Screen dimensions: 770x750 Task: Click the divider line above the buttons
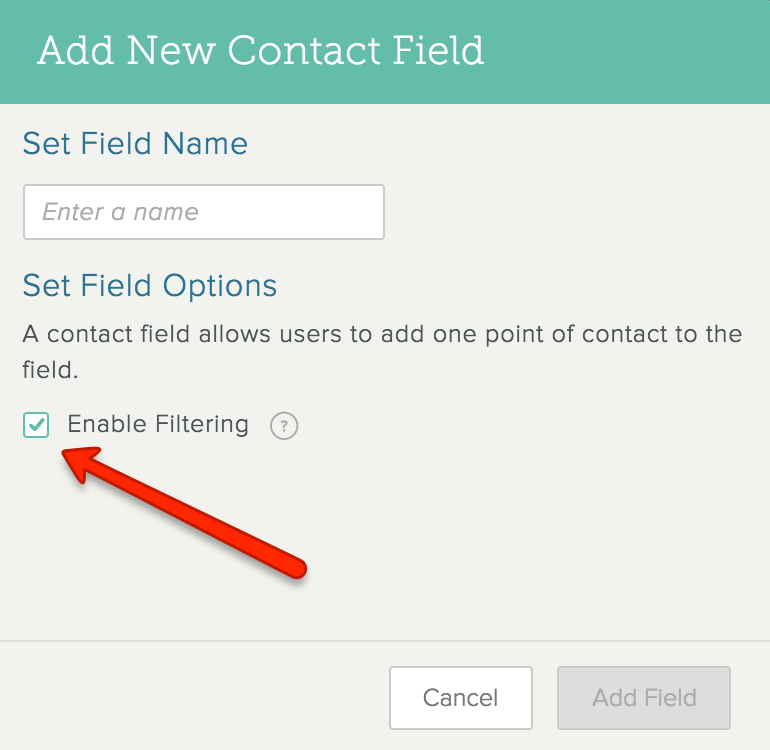tap(385, 641)
